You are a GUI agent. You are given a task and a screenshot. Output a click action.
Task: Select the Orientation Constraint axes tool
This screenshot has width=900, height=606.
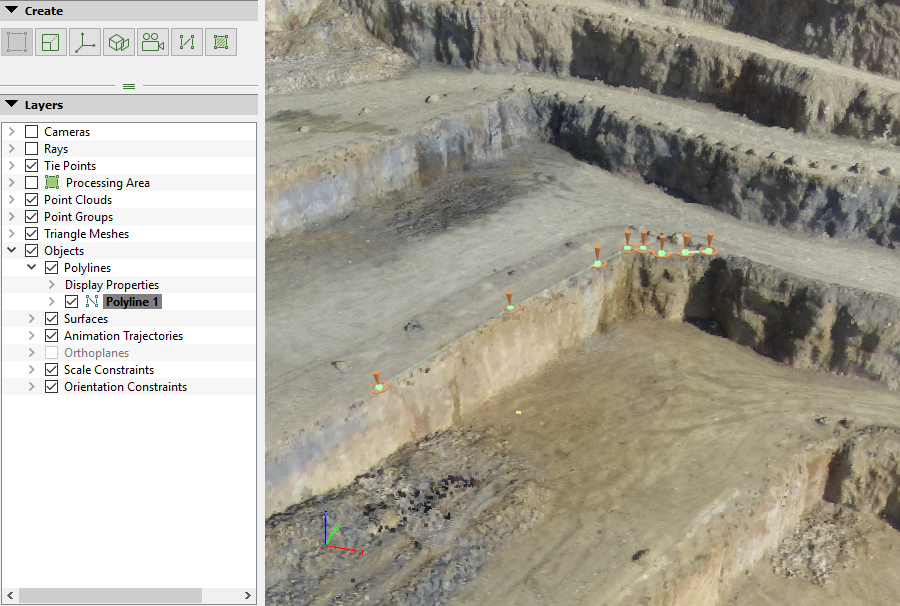[84, 42]
